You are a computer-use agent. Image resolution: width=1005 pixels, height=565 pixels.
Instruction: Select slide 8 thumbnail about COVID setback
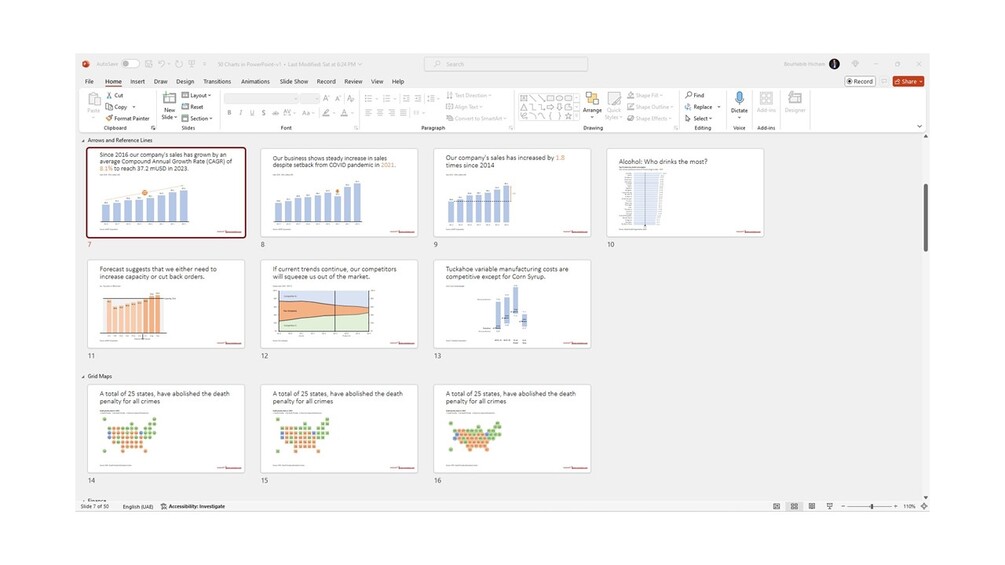[339, 193]
